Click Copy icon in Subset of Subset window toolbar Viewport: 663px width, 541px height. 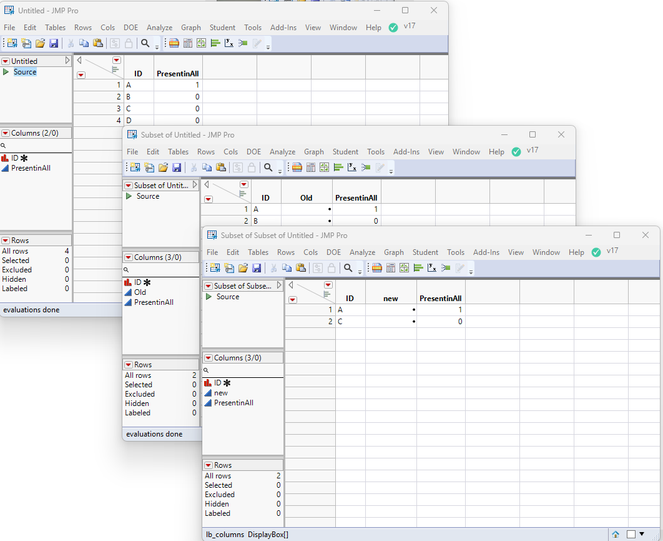[287, 268]
